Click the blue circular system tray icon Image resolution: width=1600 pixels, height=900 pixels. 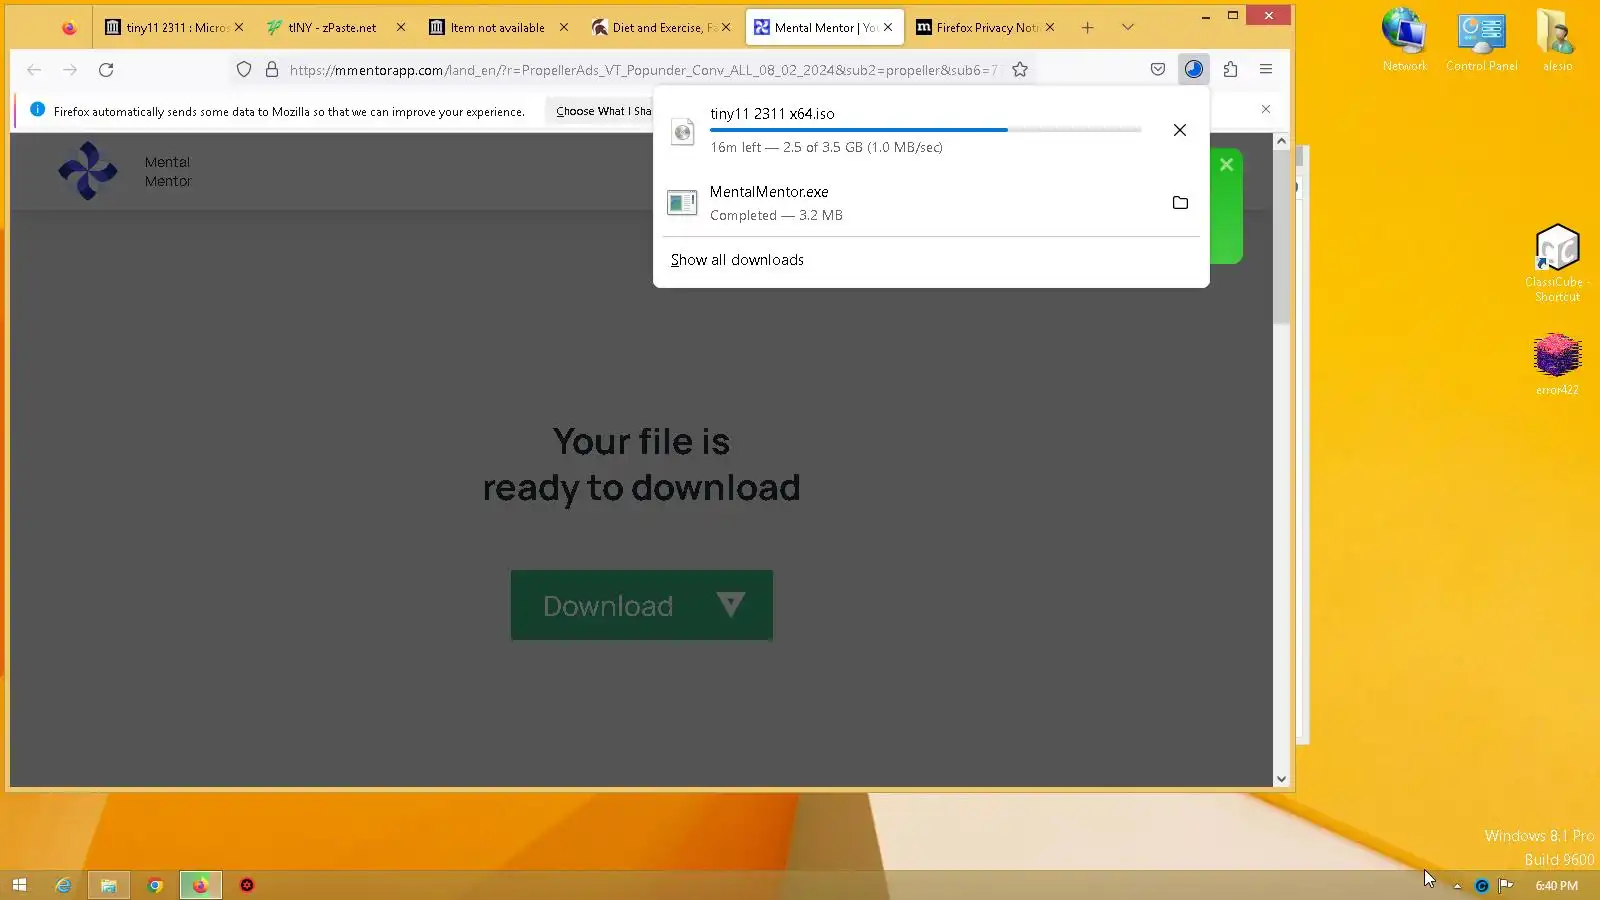click(1482, 886)
